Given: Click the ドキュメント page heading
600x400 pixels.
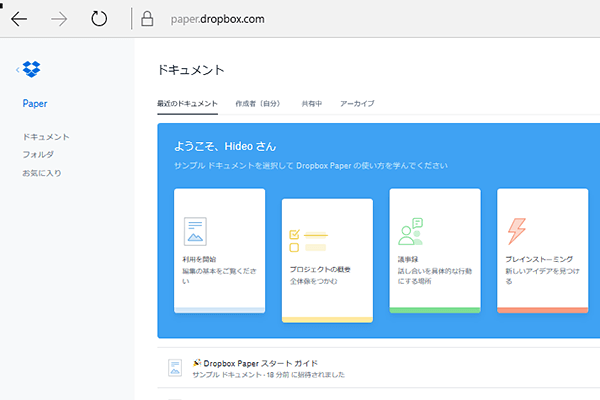Looking at the screenshot, I should 191,70.
